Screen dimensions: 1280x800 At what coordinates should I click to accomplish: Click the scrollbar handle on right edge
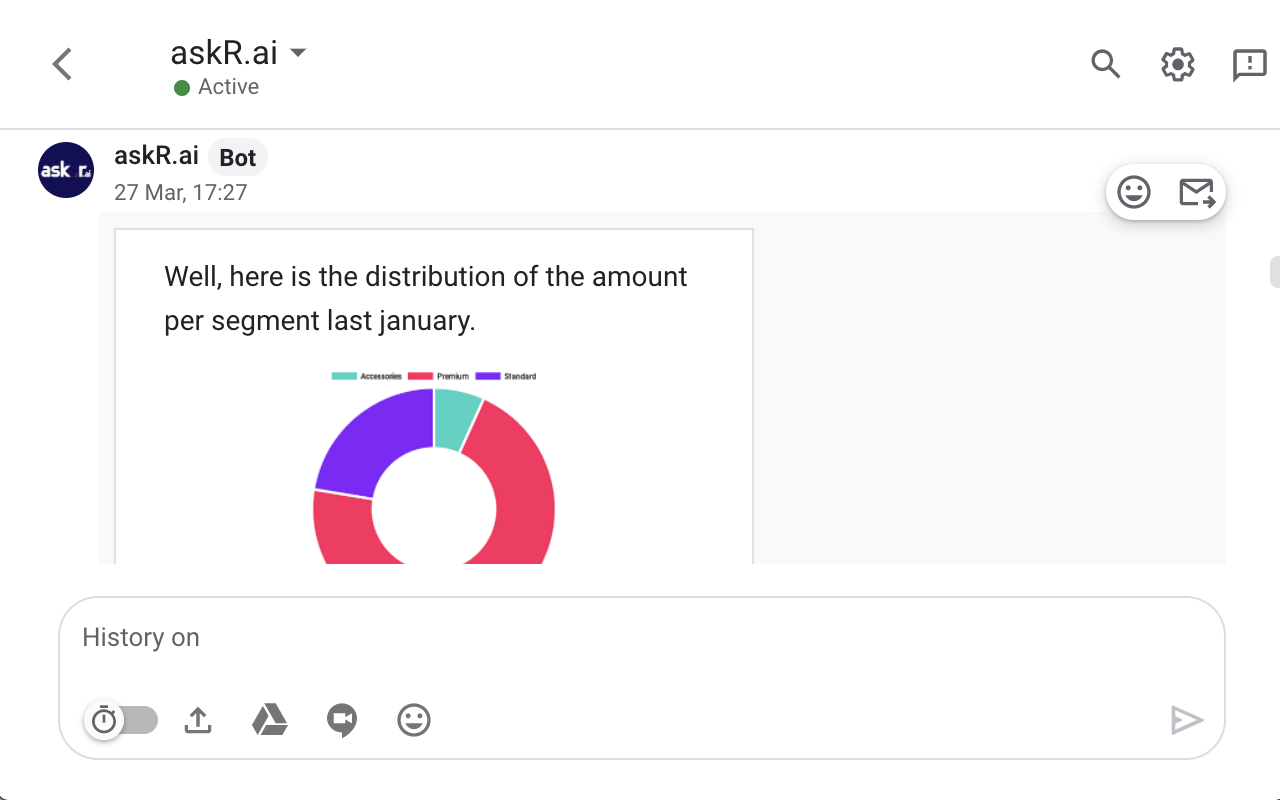[x=1274, y=272]
